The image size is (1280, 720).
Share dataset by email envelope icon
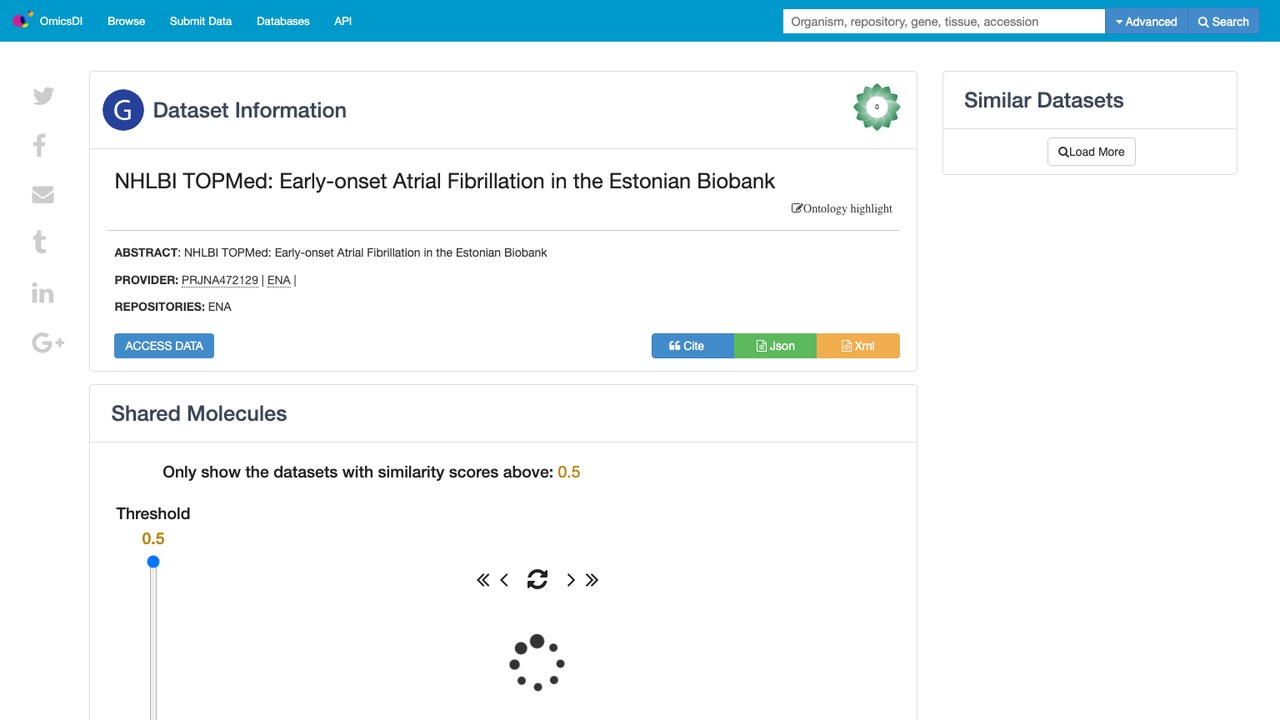[x=43, y=194]
